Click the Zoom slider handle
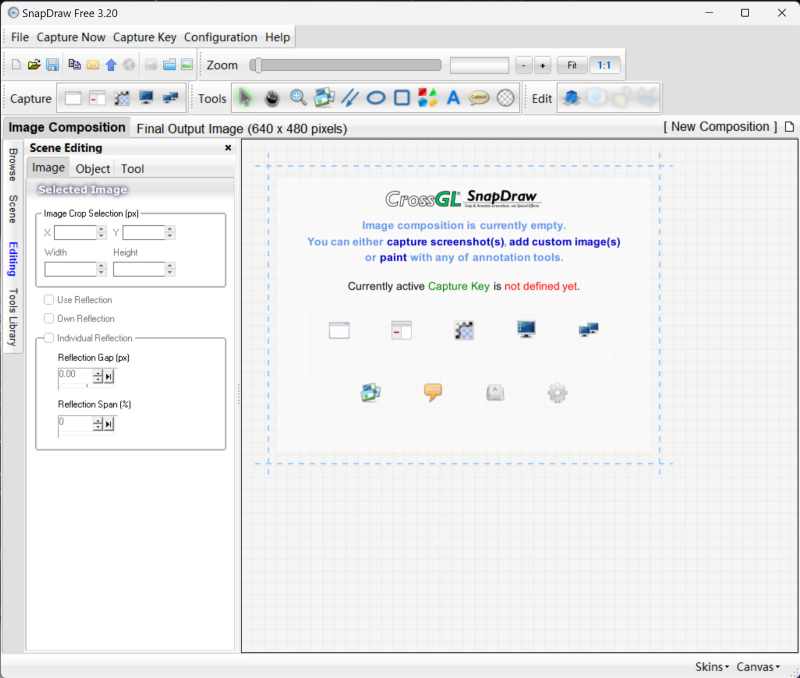This screenshot has height=678, width=800. (258, 65)
